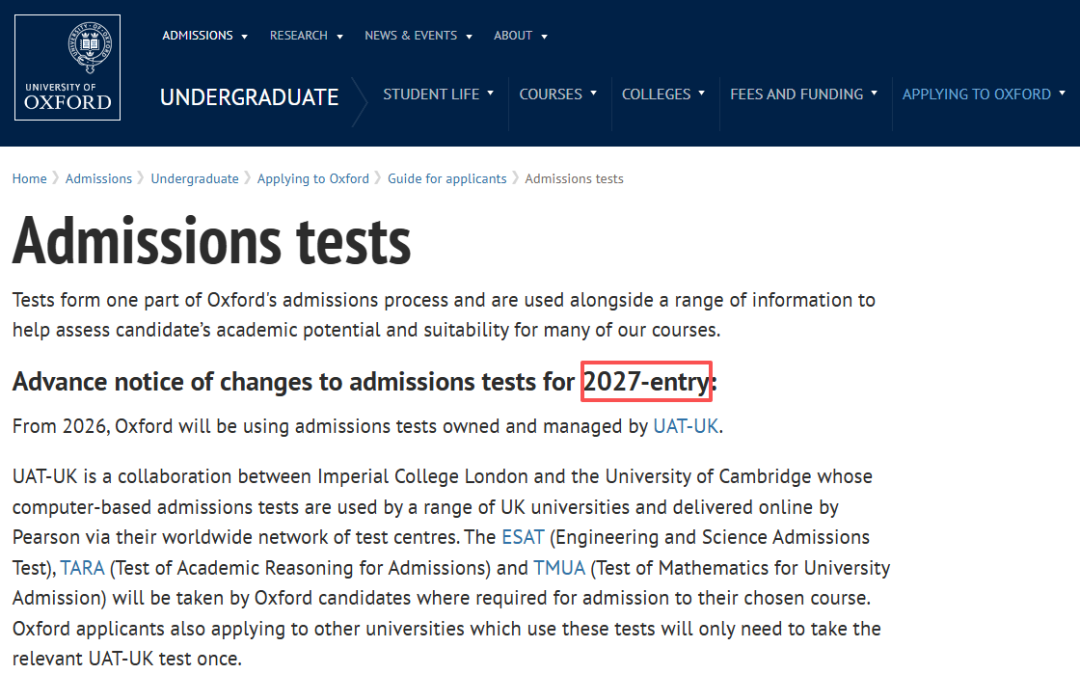Screen dimensions: 1080x674
Task: Expand the About menu
Action: [520, 36]
